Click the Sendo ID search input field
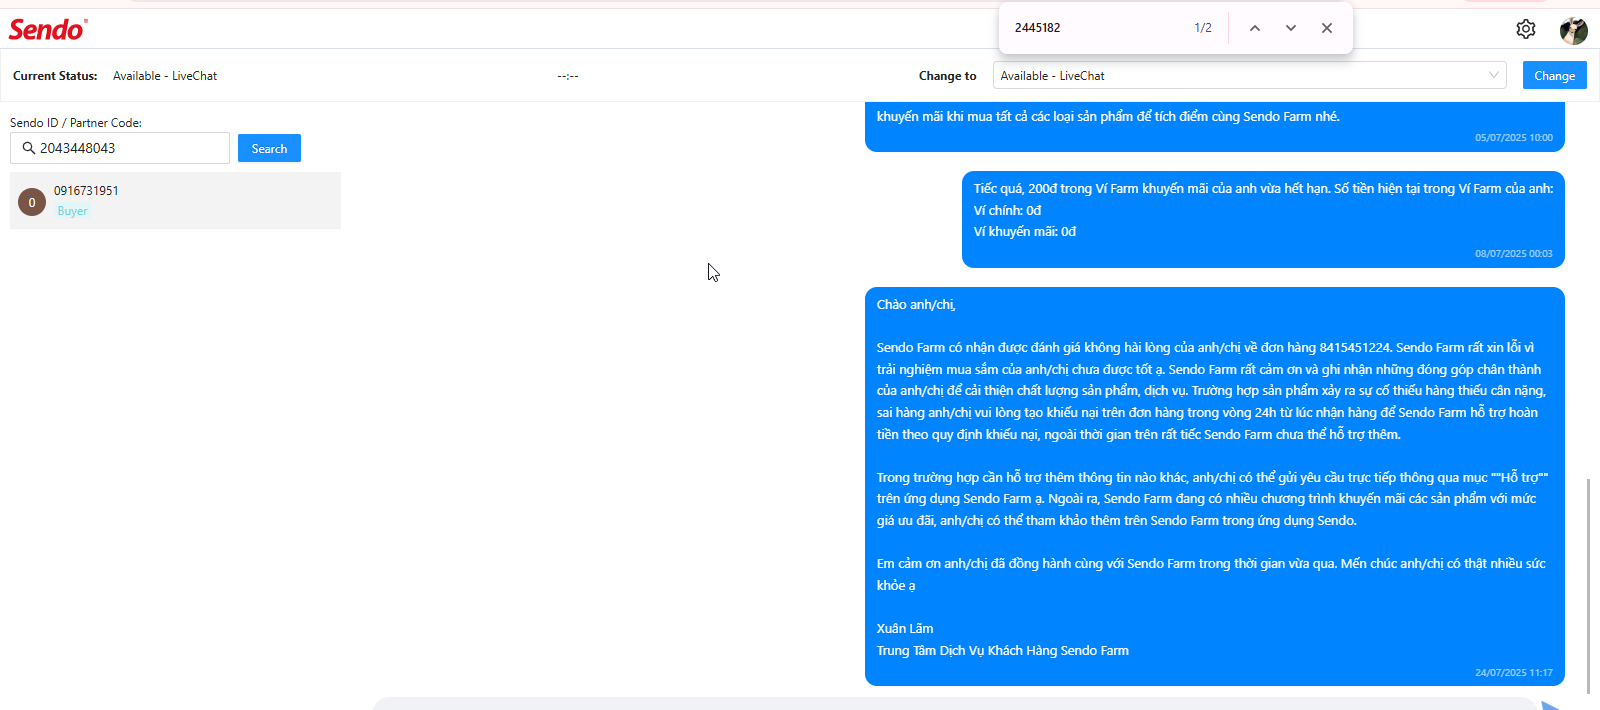The image size is (1600, 710). click(x=120, y=148)
